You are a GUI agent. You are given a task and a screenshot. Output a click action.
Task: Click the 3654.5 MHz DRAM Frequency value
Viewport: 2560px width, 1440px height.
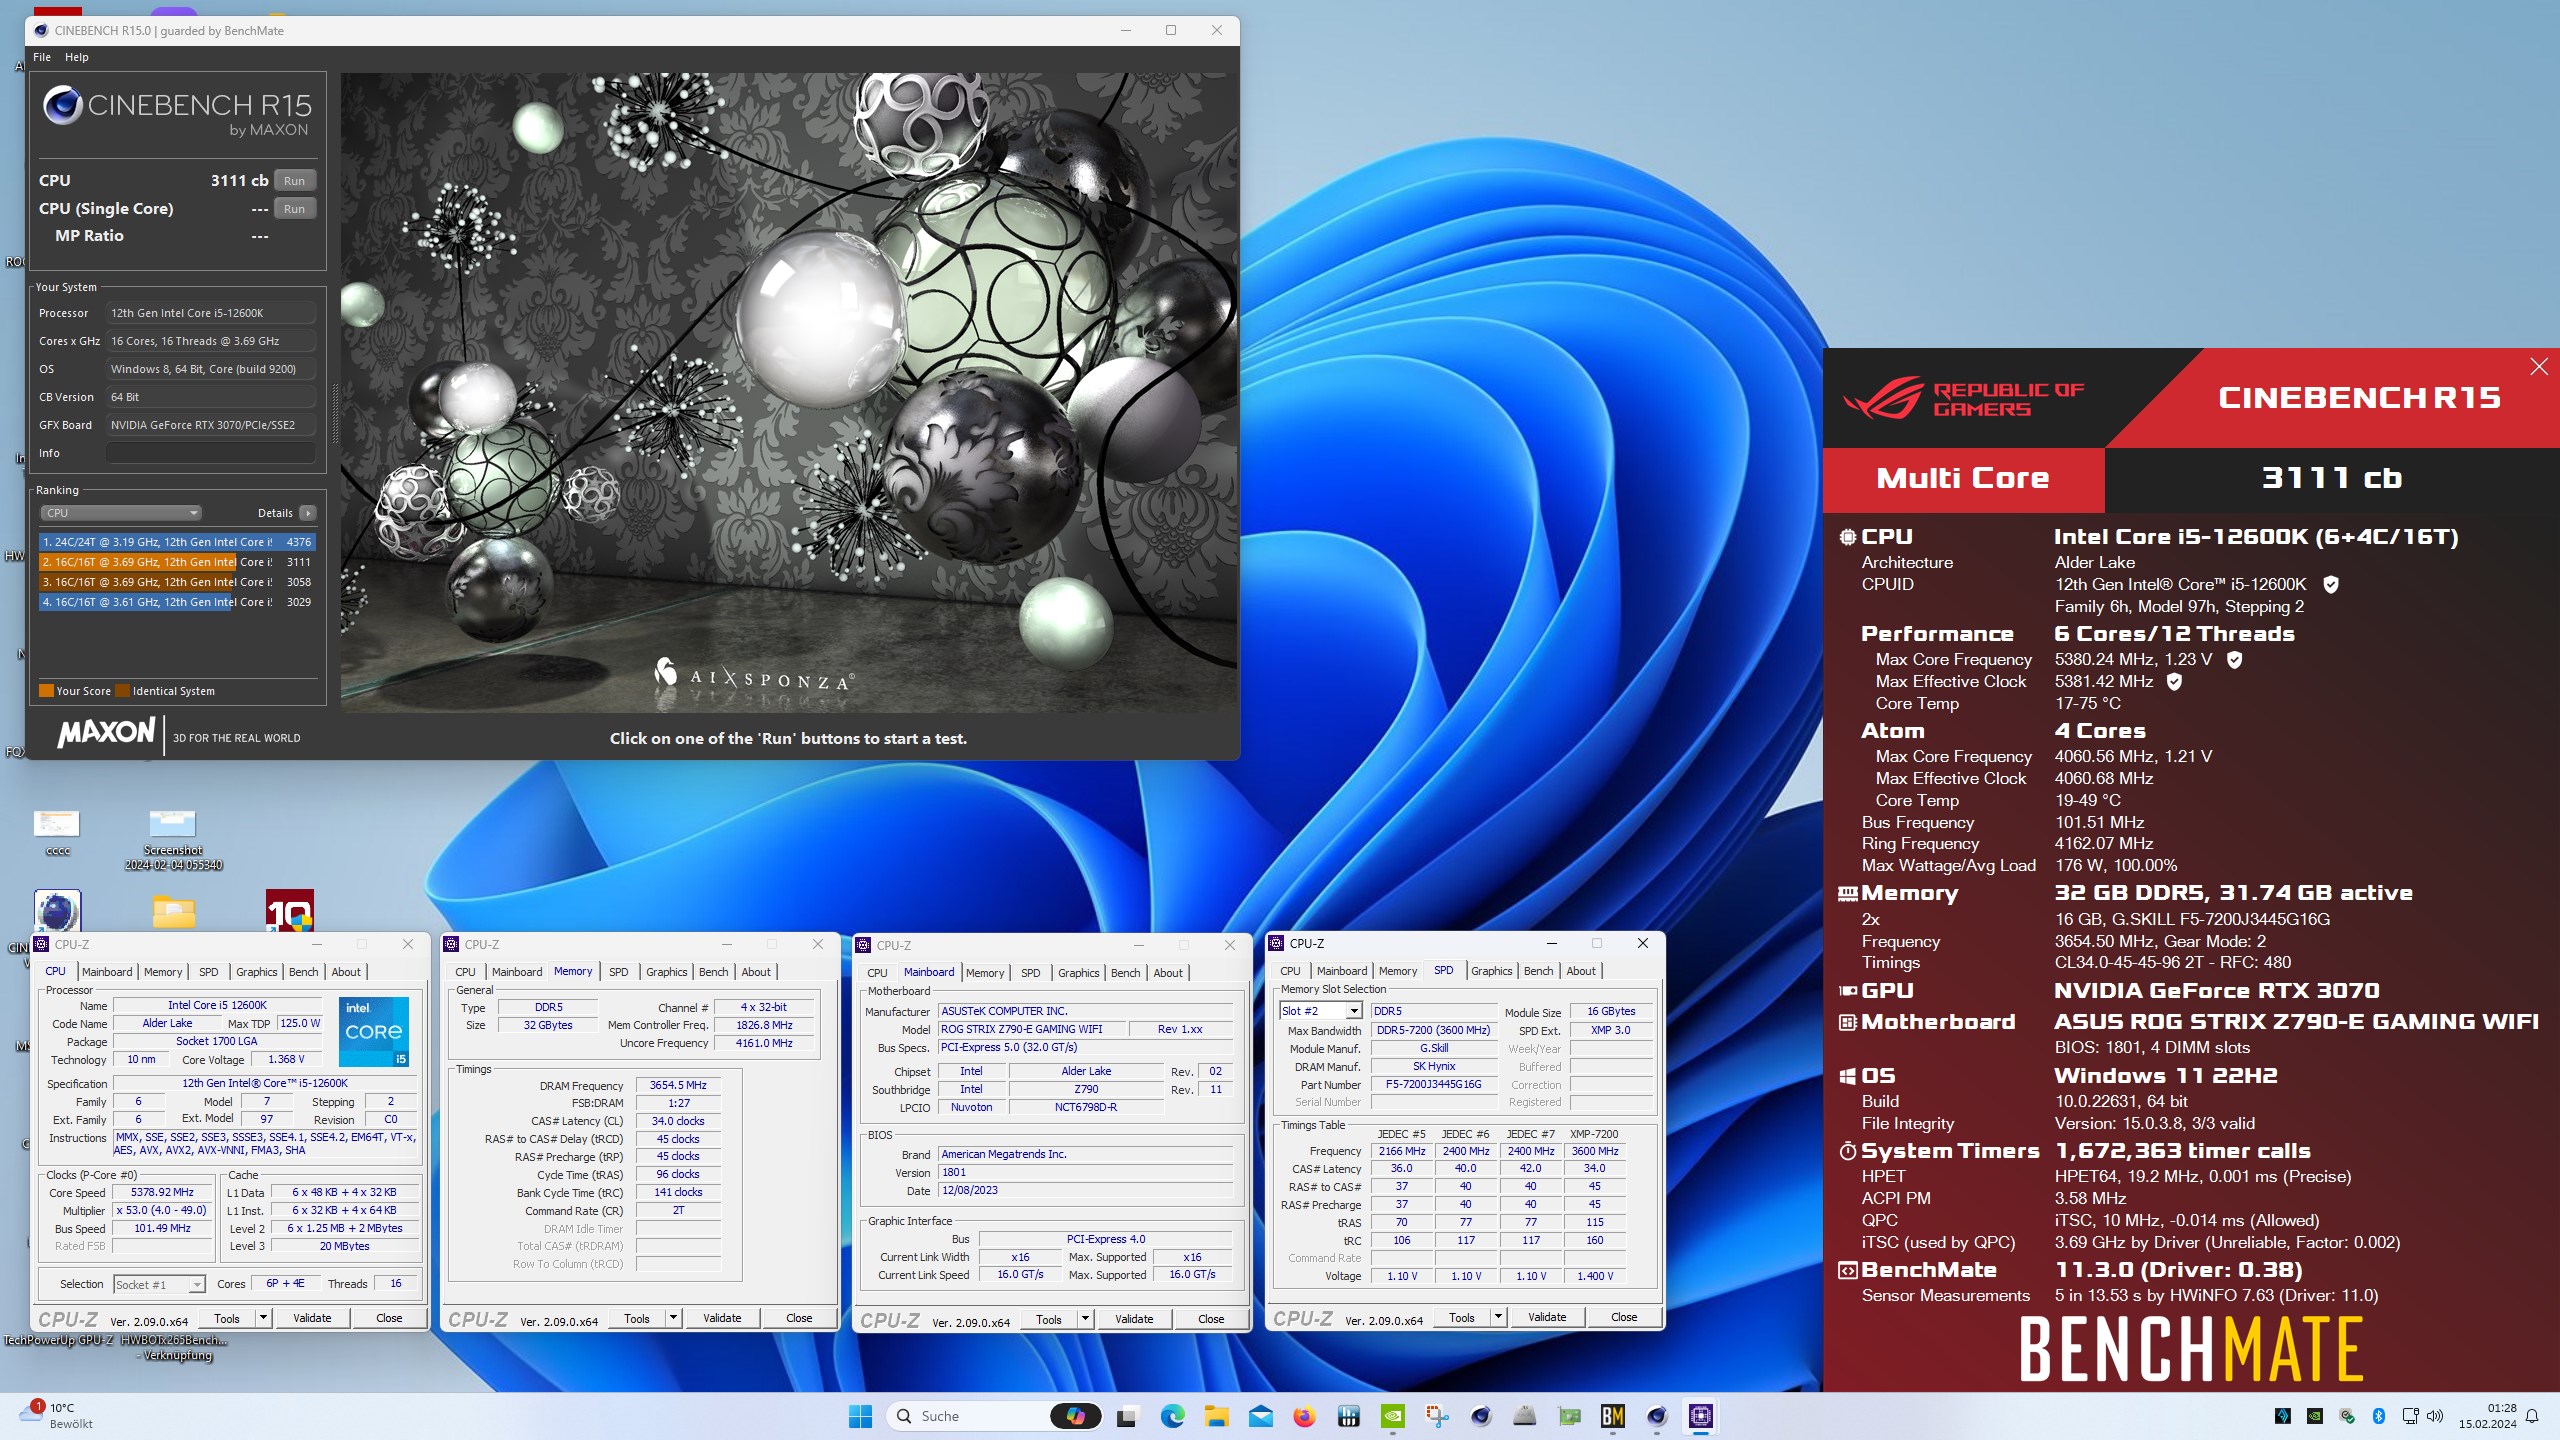tap(678, 1085)
